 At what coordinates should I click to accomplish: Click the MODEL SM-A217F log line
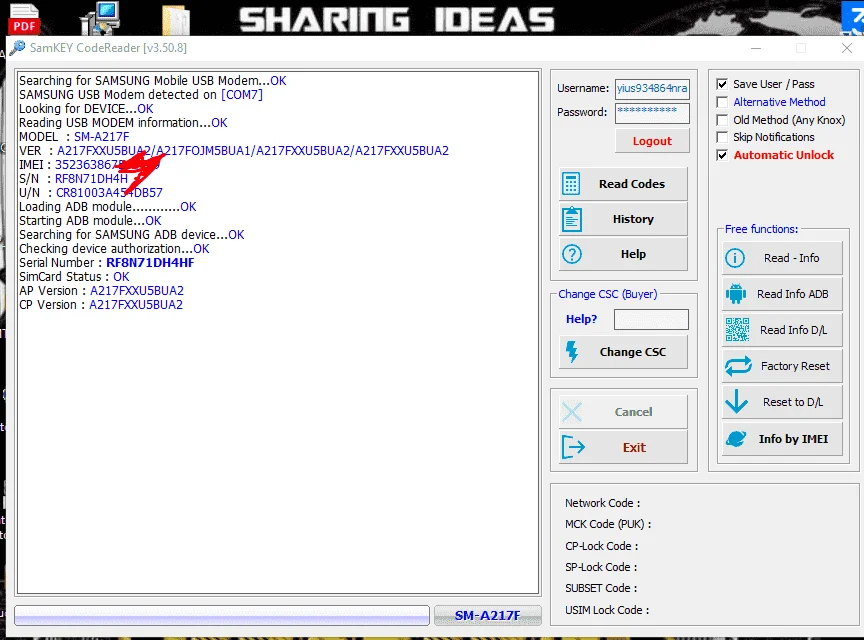74,137
